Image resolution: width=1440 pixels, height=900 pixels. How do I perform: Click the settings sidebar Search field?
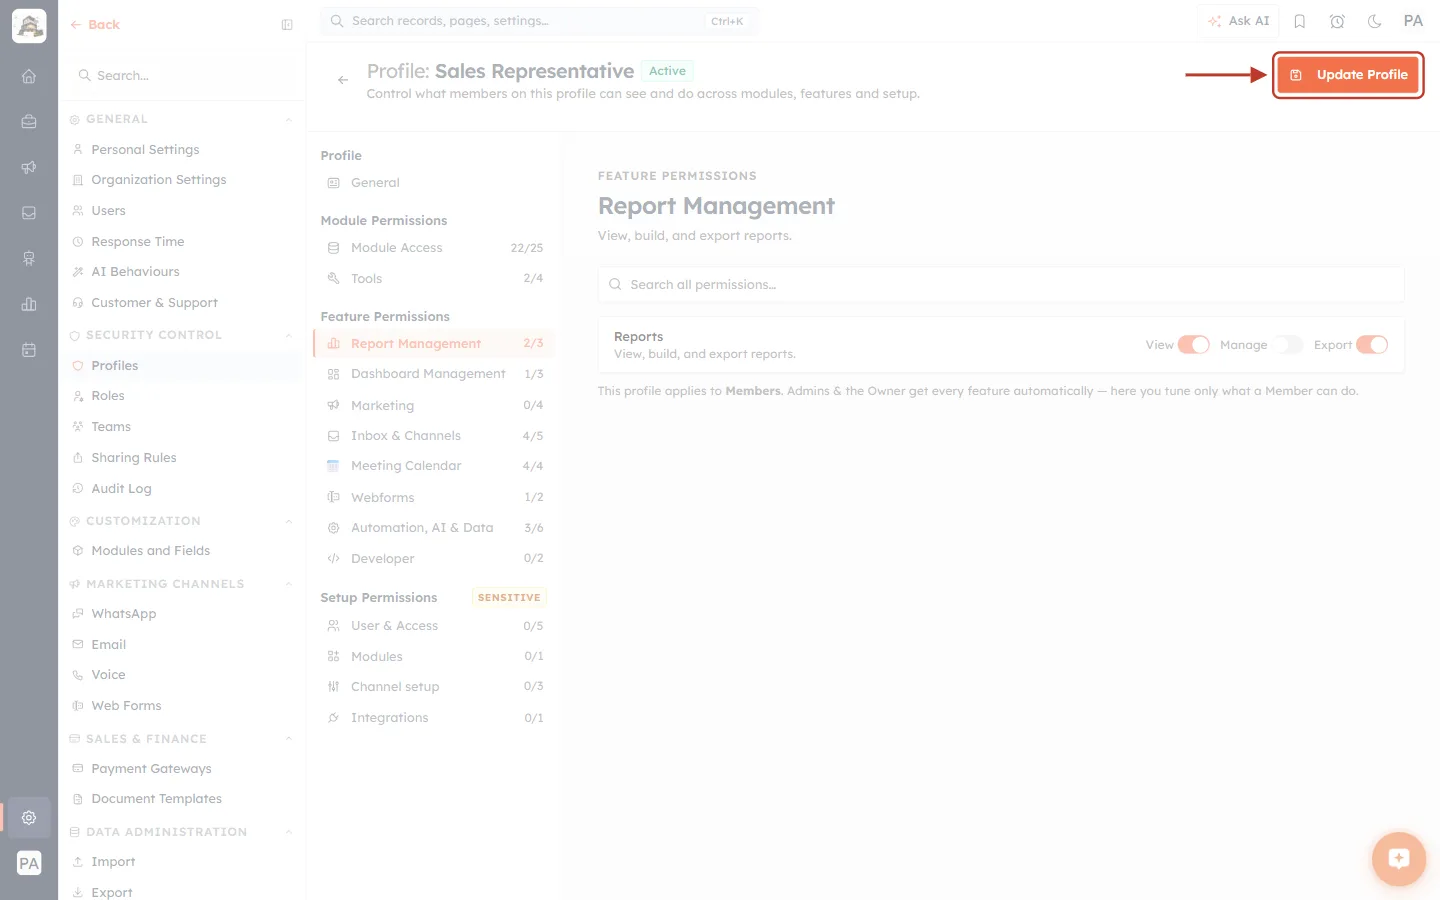[x=182, y=76]
